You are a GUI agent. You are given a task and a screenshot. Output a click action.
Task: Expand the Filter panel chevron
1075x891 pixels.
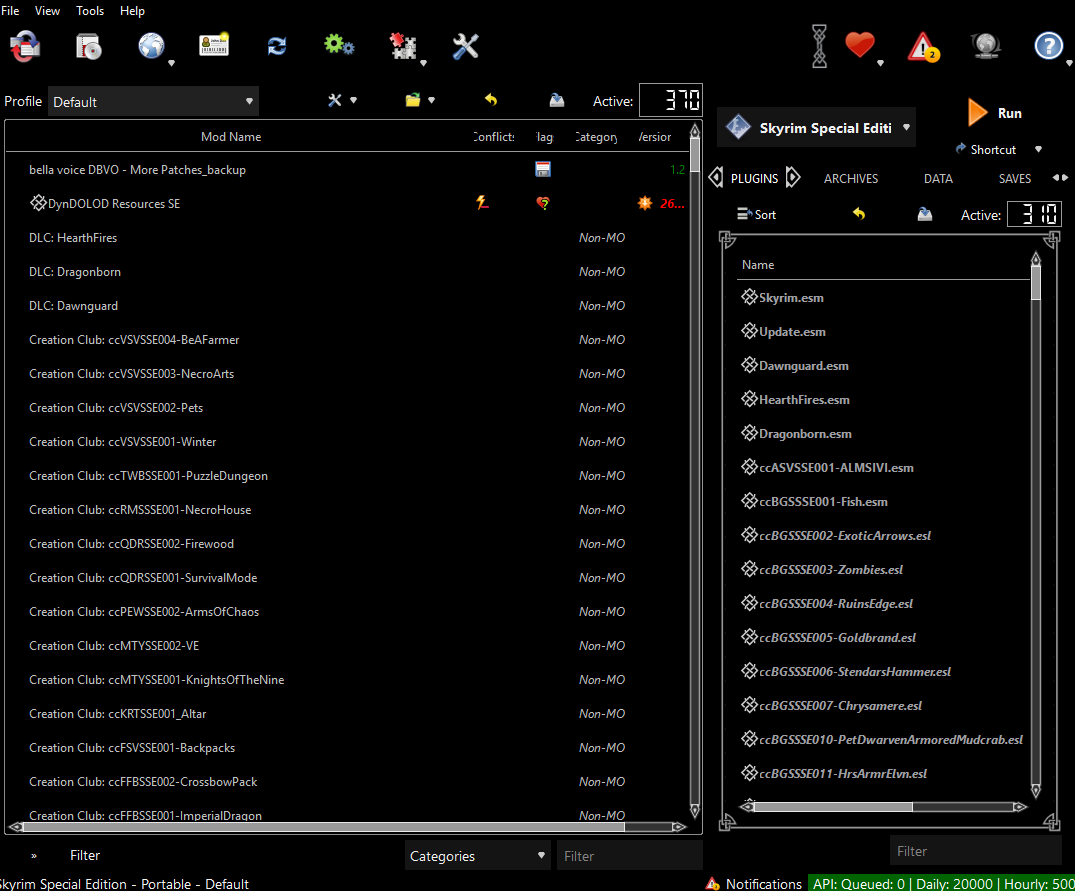pyautogui.click(x=34, y=855)
